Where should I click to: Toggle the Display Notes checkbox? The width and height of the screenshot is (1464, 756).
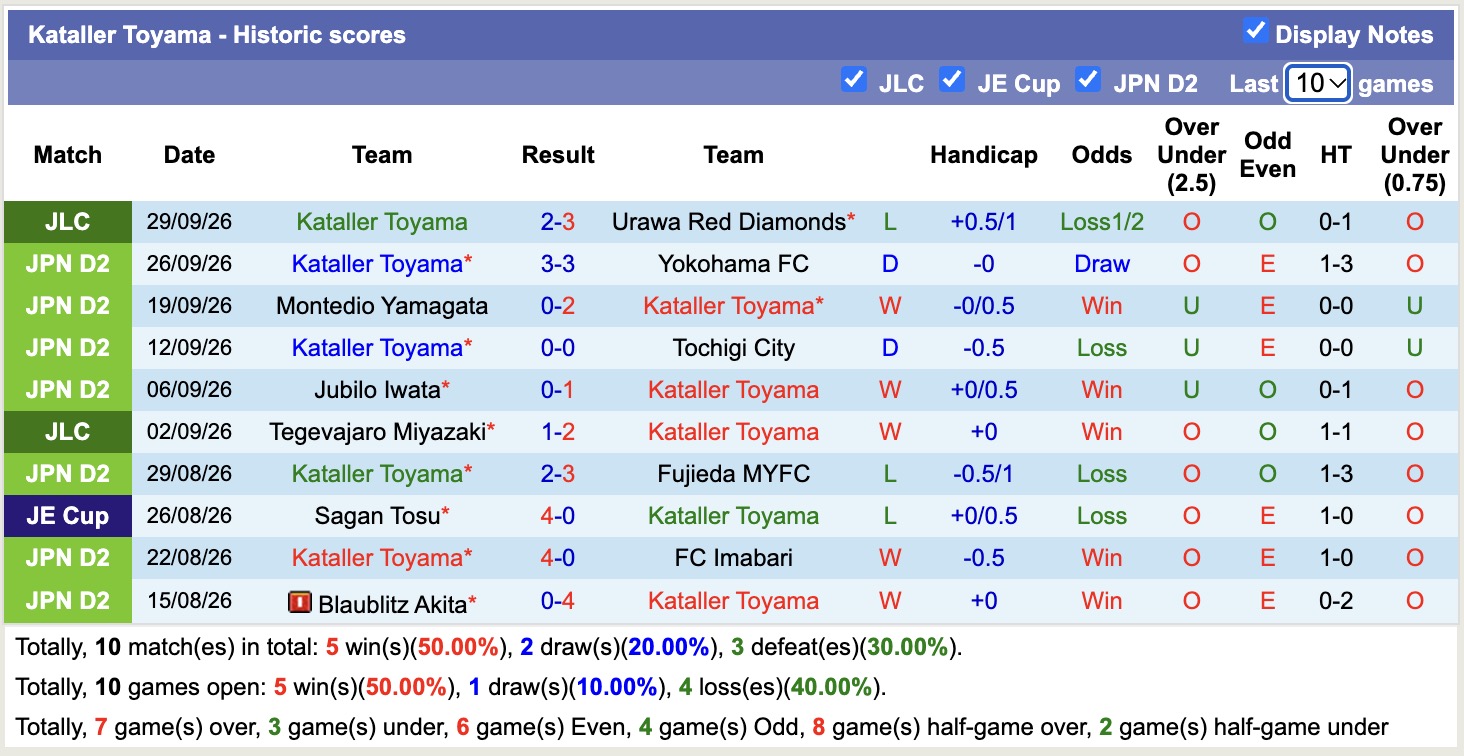click(1255, 31)
